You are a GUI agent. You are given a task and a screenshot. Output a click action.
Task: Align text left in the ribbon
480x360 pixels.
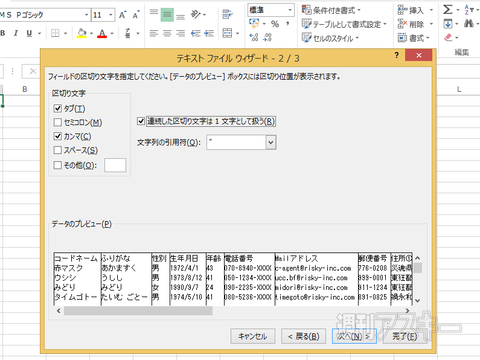point(154,33)
